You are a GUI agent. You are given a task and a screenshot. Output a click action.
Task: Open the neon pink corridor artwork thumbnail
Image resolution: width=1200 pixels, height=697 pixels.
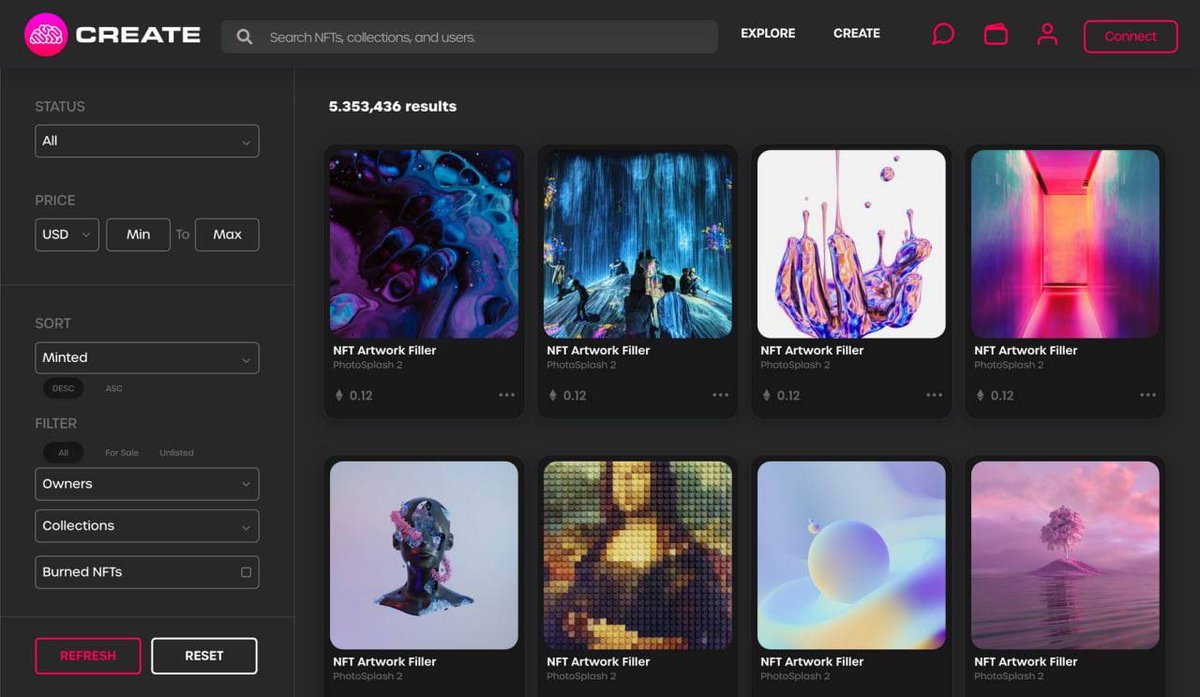pyautogui.click(x=1066, y=244)
